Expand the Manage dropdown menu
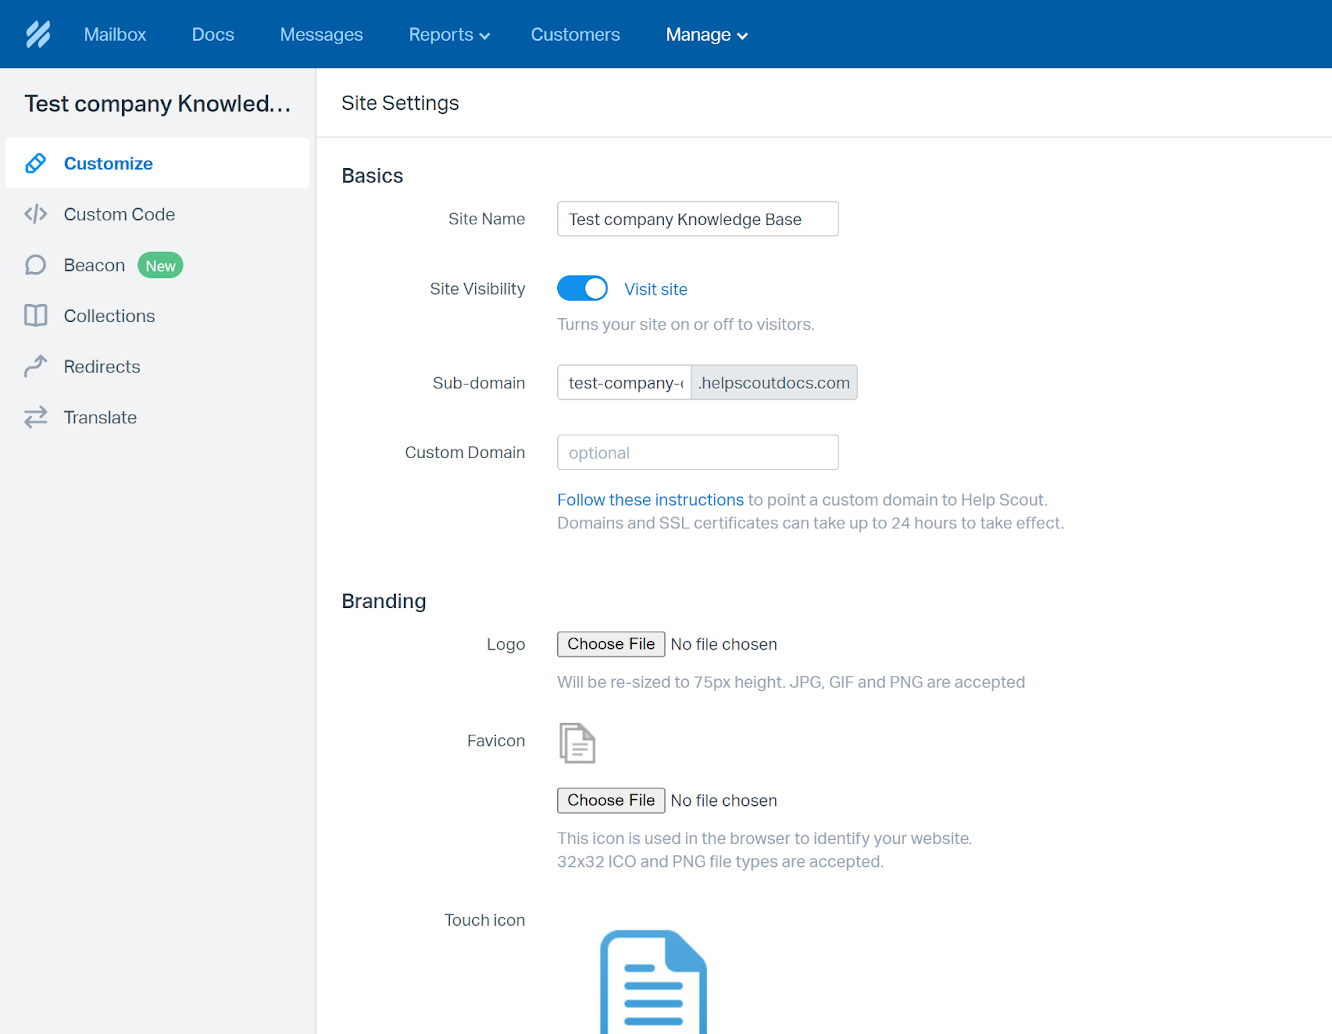1332x1034 pixels. tap(707, 34)
